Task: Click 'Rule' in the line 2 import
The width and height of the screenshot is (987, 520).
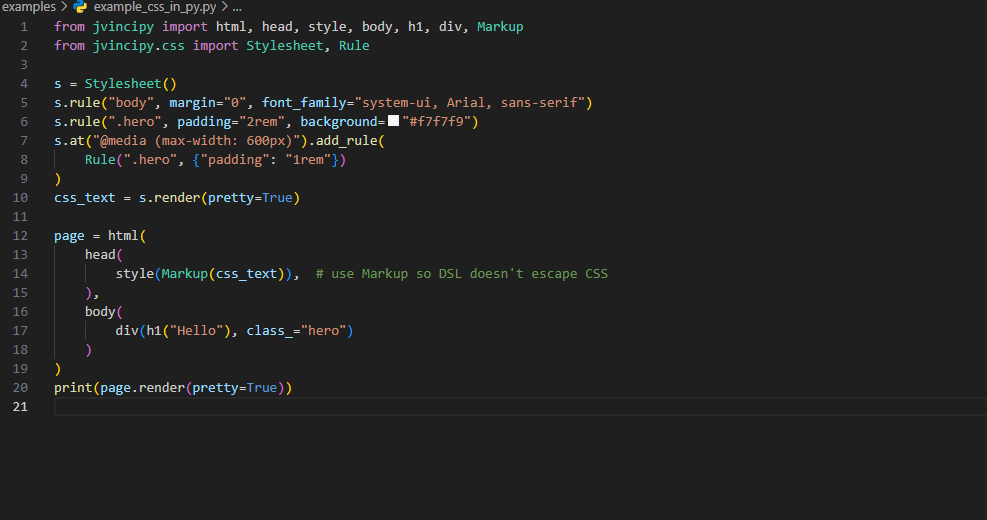Action: coord(354,46)
